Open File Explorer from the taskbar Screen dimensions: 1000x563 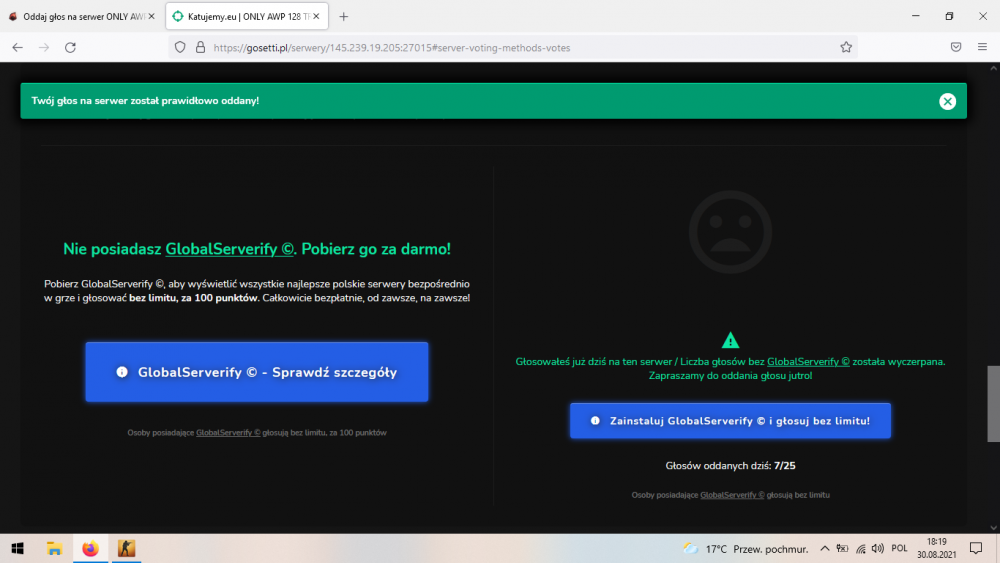(x=54, y=548)
